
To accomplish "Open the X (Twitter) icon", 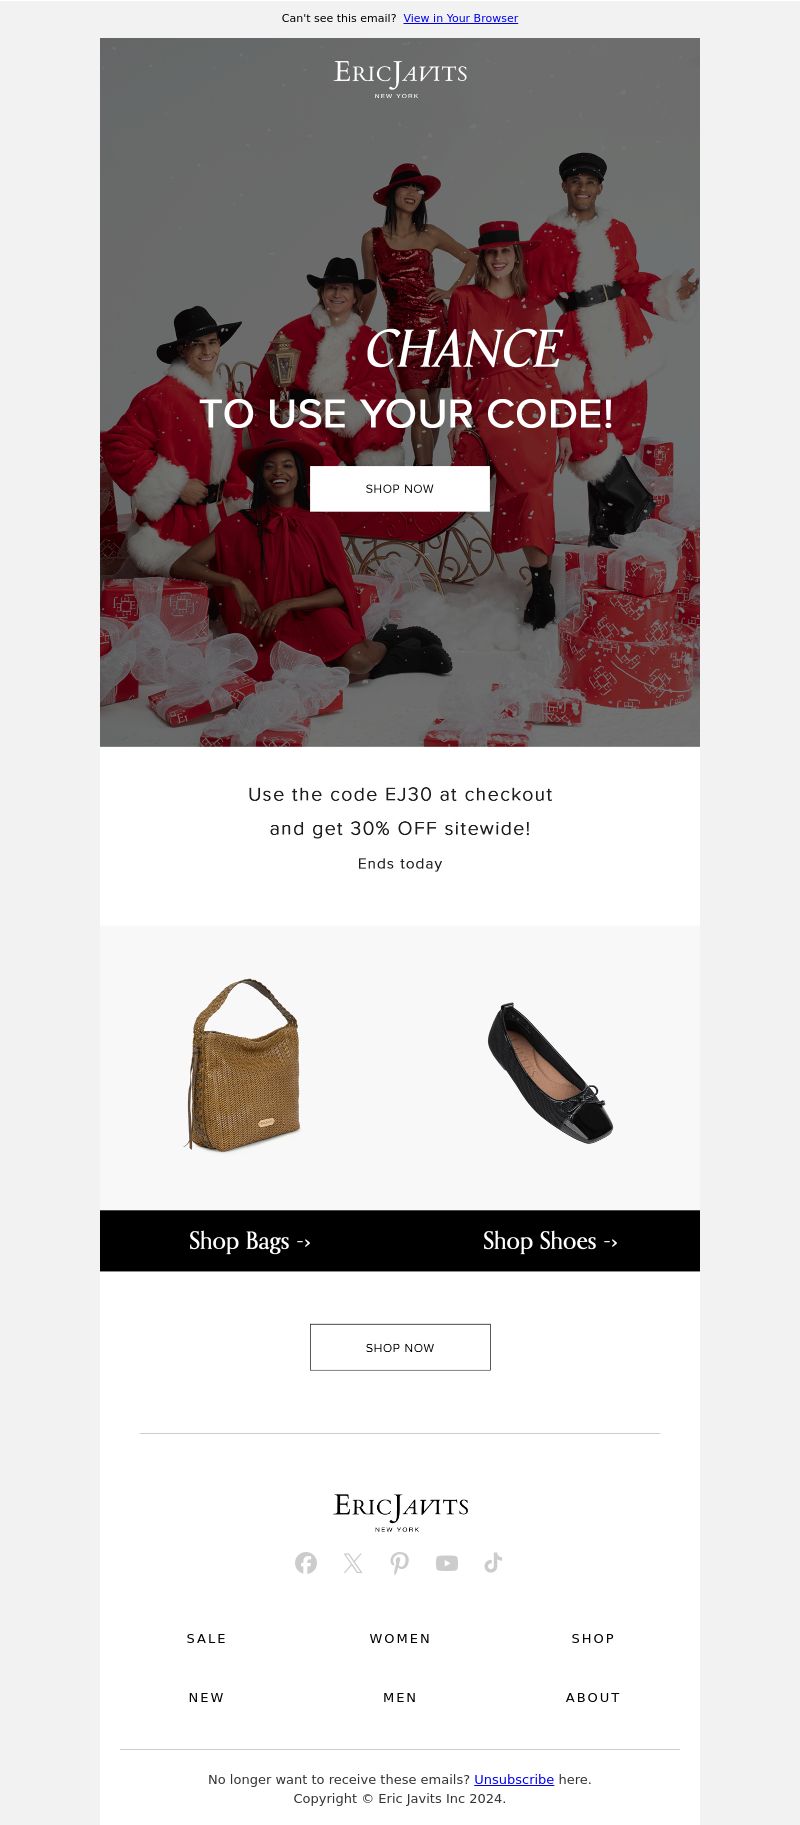I will 353,1563.
